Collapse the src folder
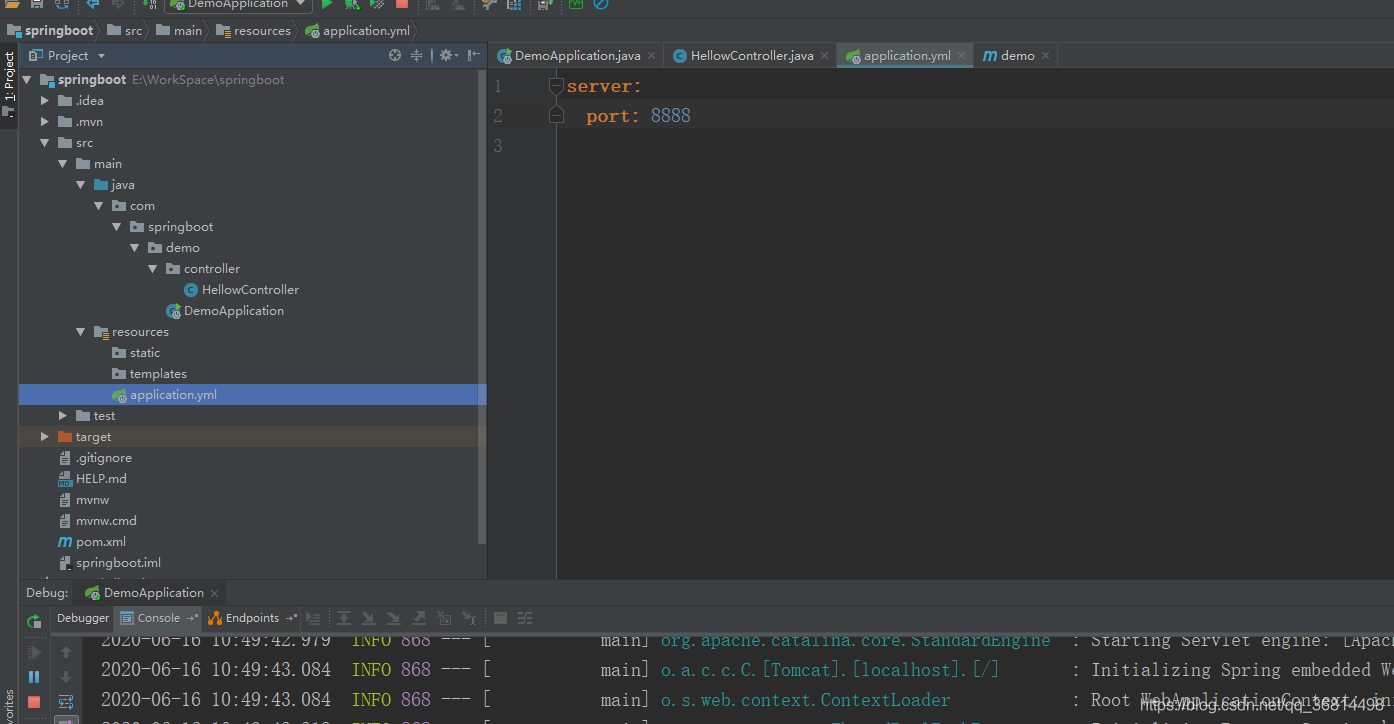This screenshot has width=1394, height=724. 44,143
